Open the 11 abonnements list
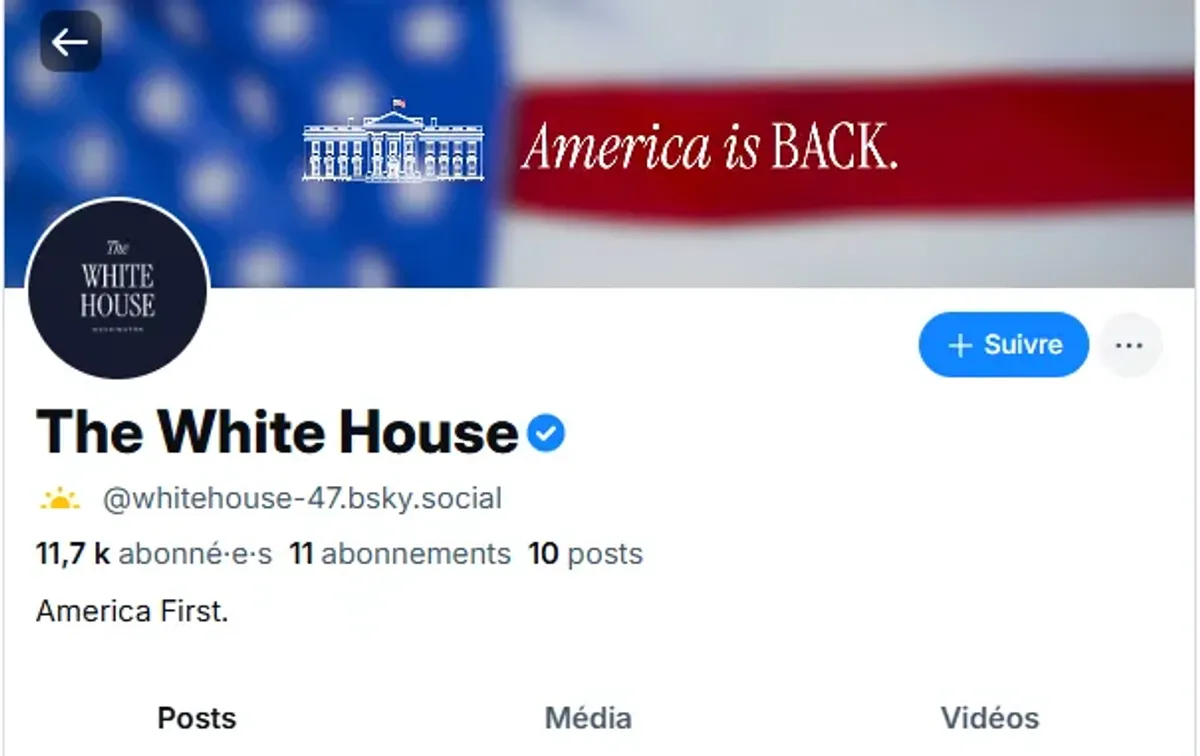 click(400, 554)
